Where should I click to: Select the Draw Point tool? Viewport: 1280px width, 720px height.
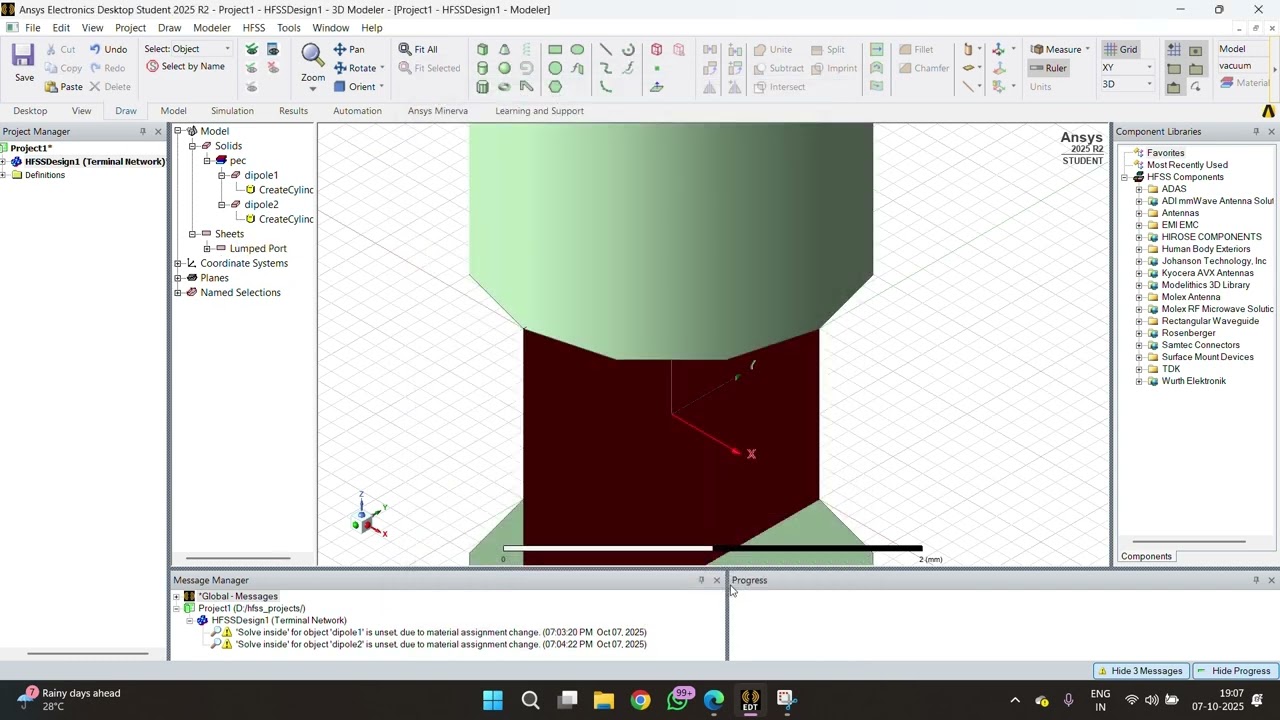point(657,68)
